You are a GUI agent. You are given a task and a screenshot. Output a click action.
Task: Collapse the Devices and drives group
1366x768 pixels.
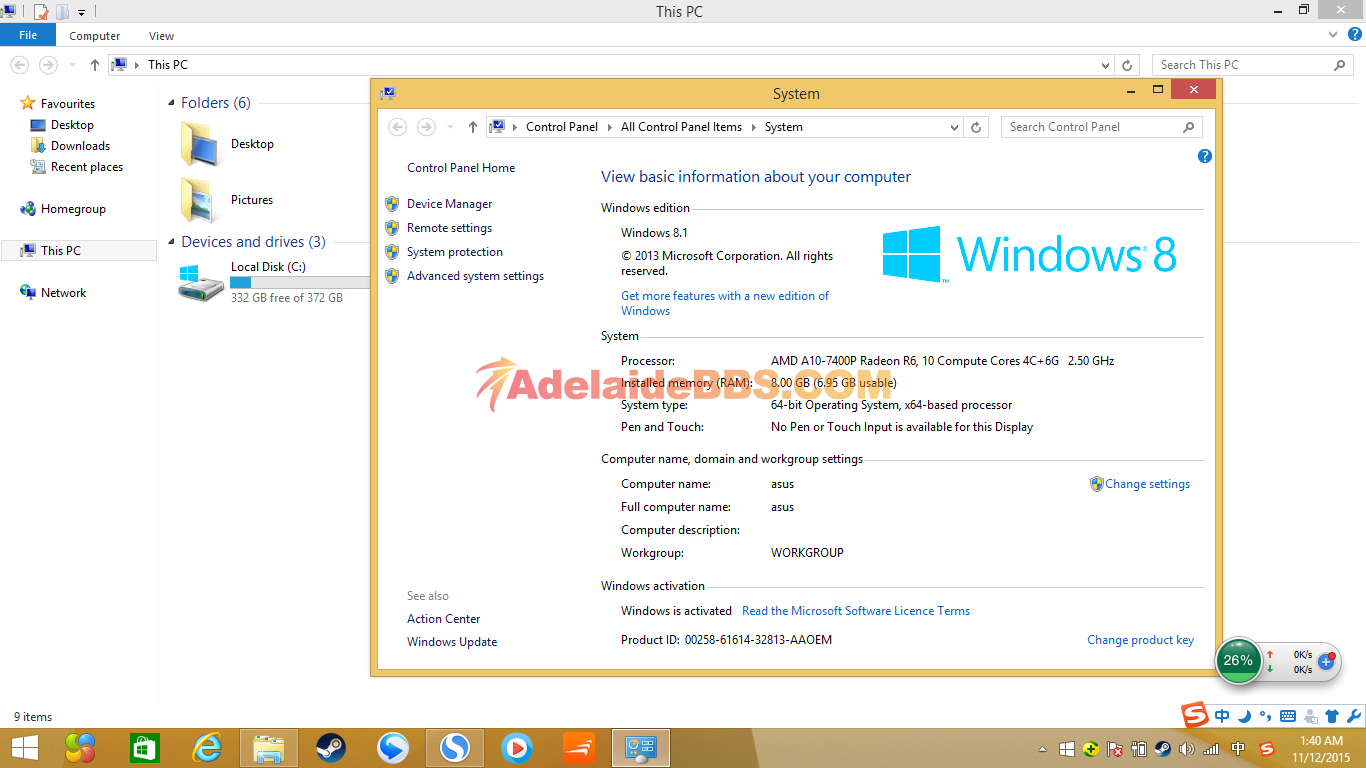pos(171,242)
